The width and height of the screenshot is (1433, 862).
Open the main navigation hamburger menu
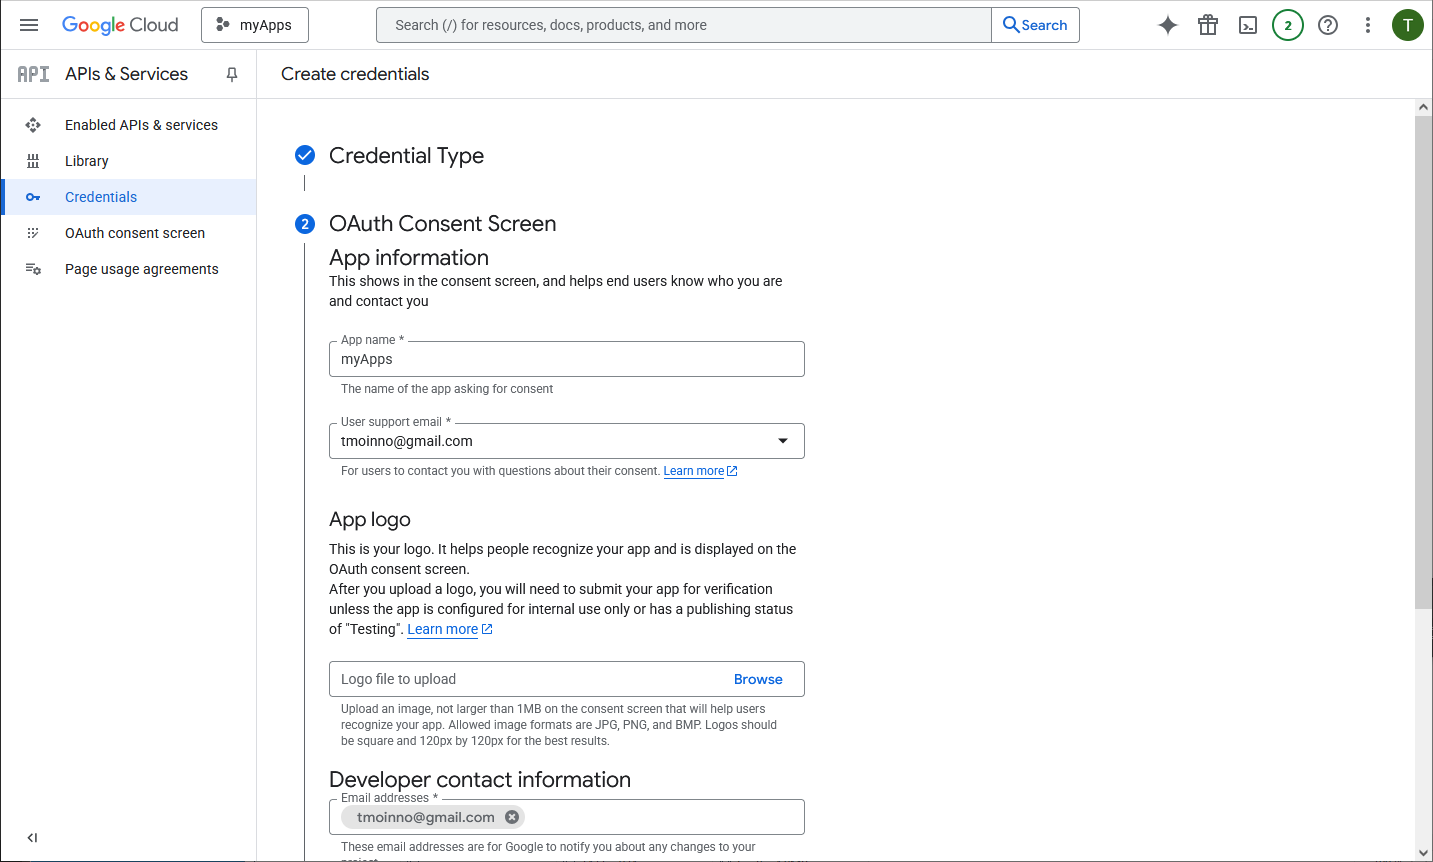(29, 25)
